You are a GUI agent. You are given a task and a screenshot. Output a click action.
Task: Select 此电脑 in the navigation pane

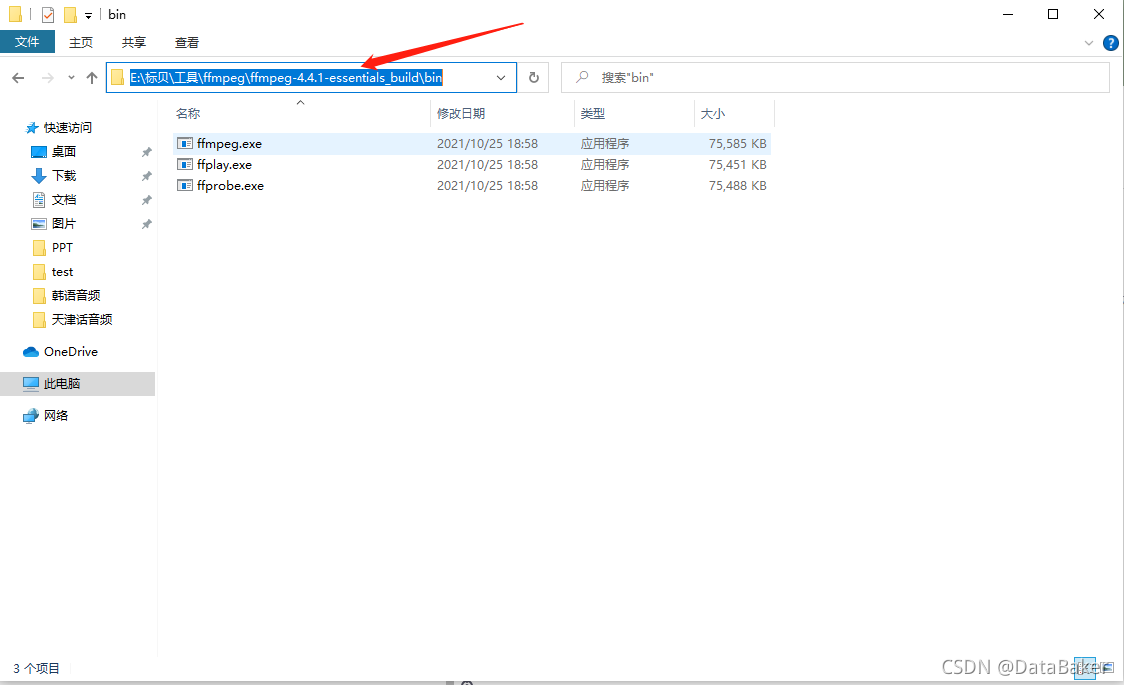tap(77, 383)
